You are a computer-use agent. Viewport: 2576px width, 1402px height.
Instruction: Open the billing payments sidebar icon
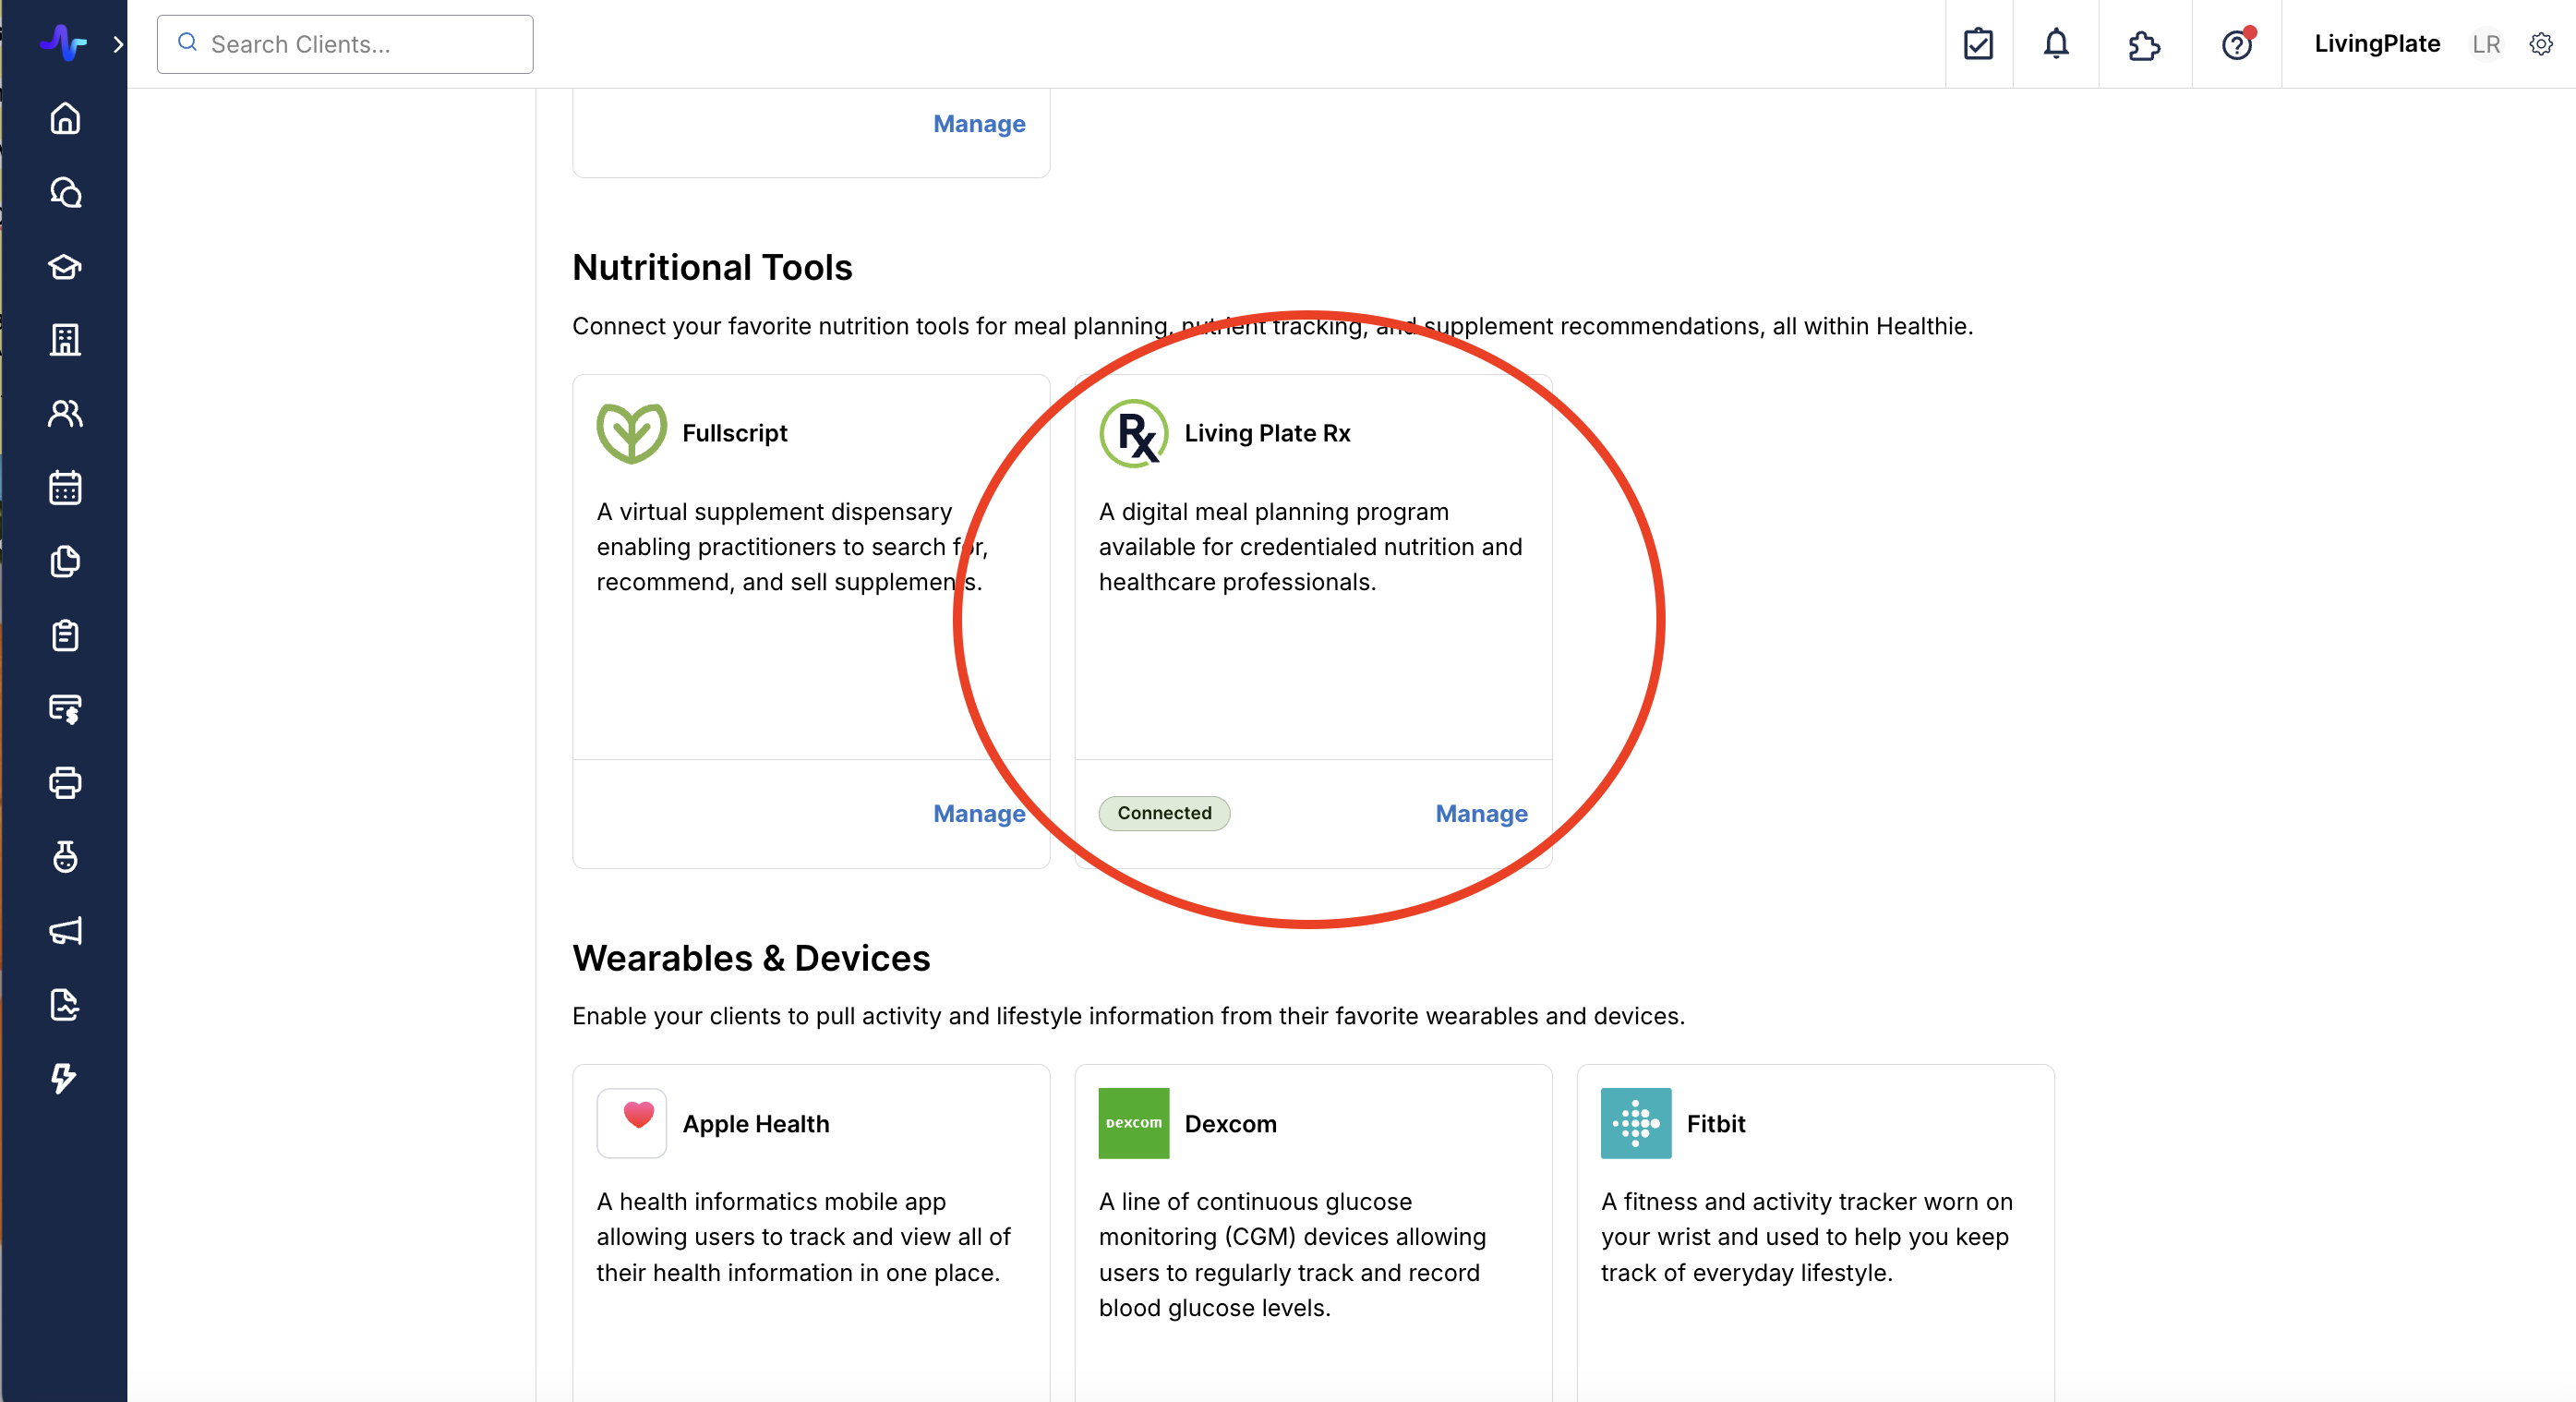click(x=65, y=709)
